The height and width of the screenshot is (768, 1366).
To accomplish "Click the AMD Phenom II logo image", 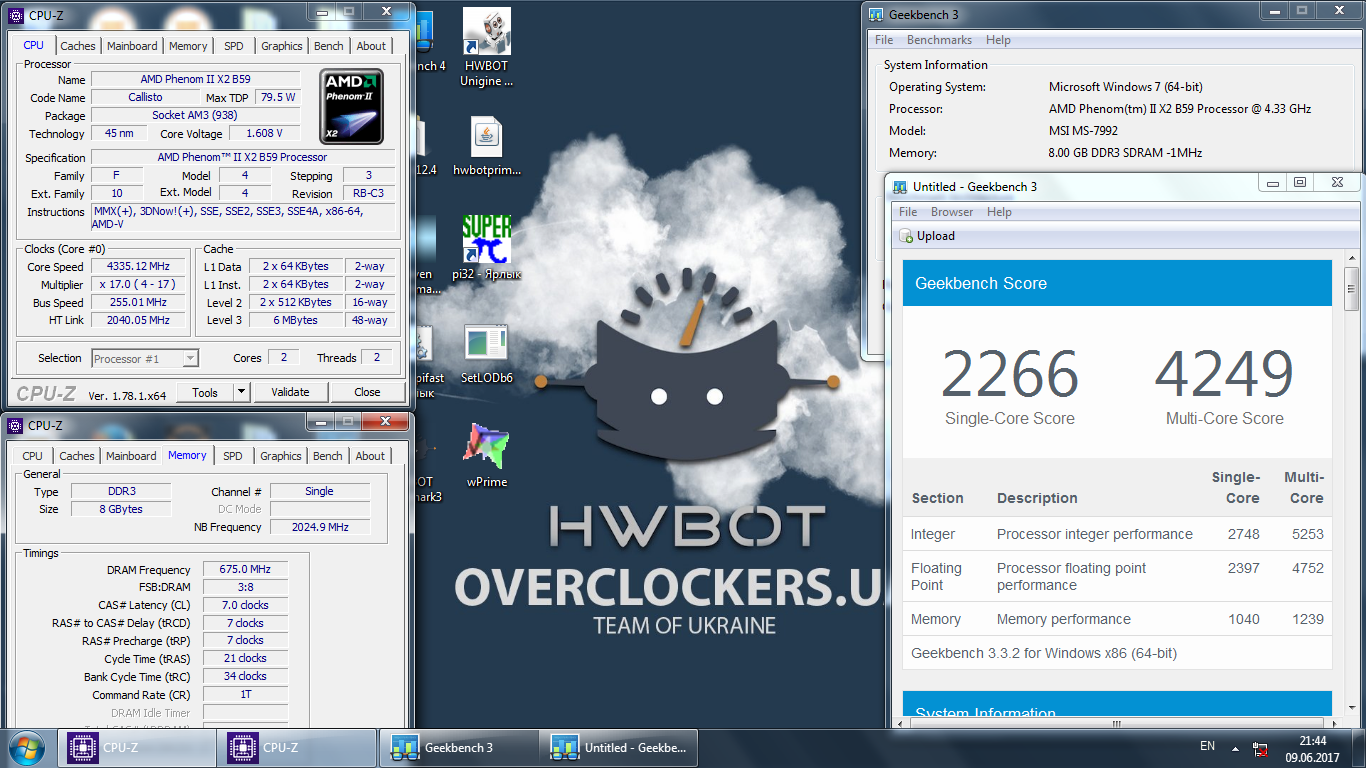I will pyautogui.click(x=351, y=107).
